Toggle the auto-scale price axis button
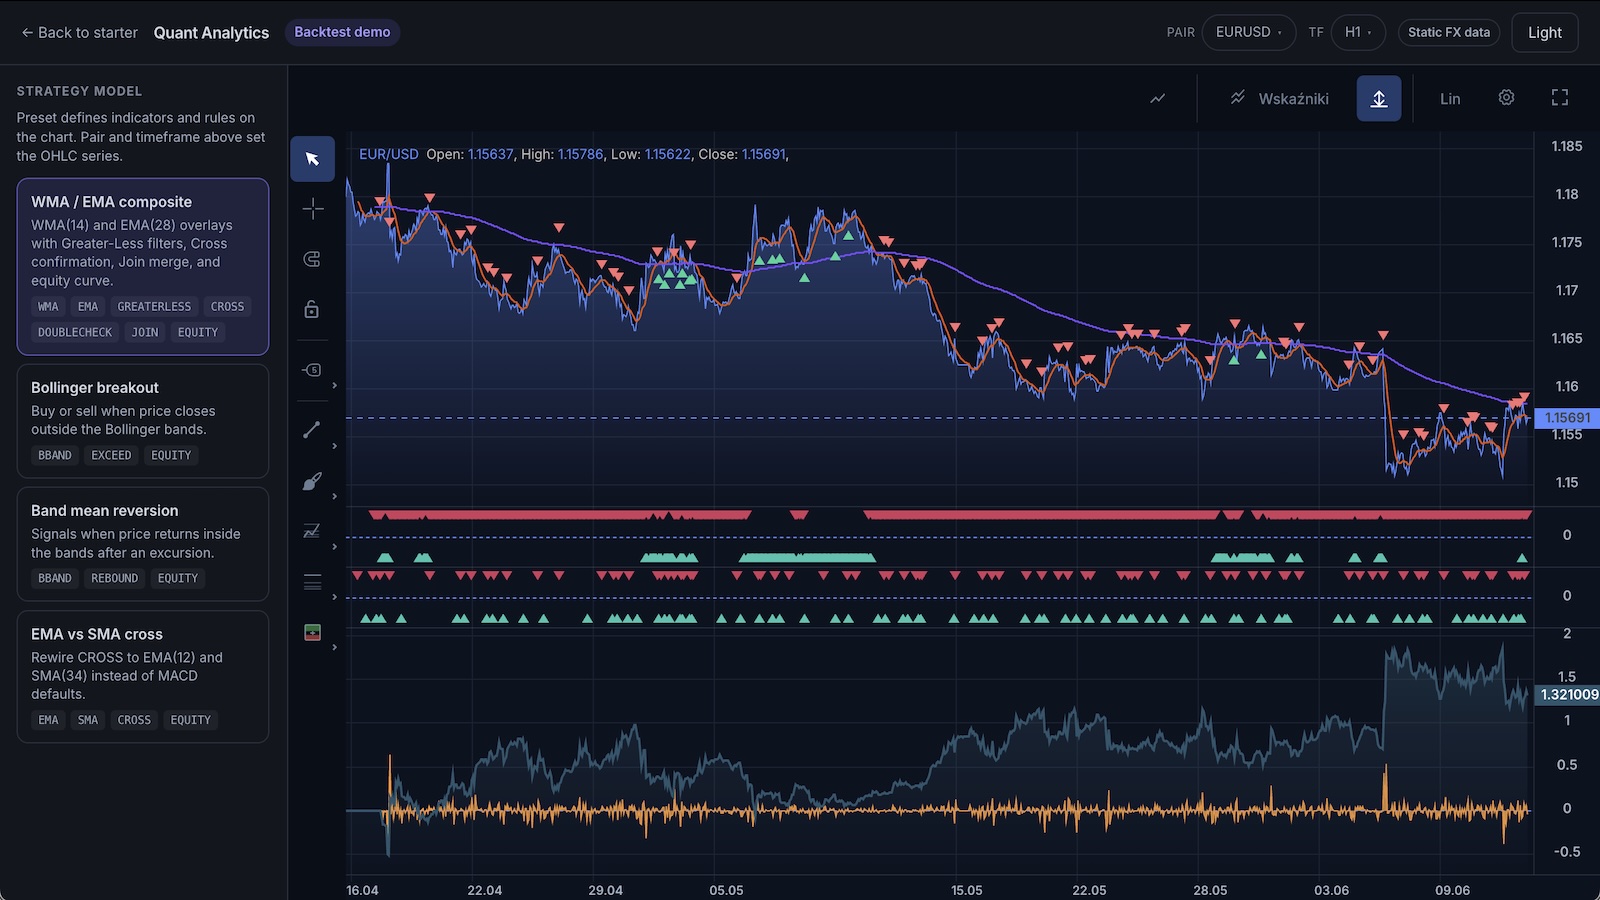1600x900 pixels. pos(1379,98)
